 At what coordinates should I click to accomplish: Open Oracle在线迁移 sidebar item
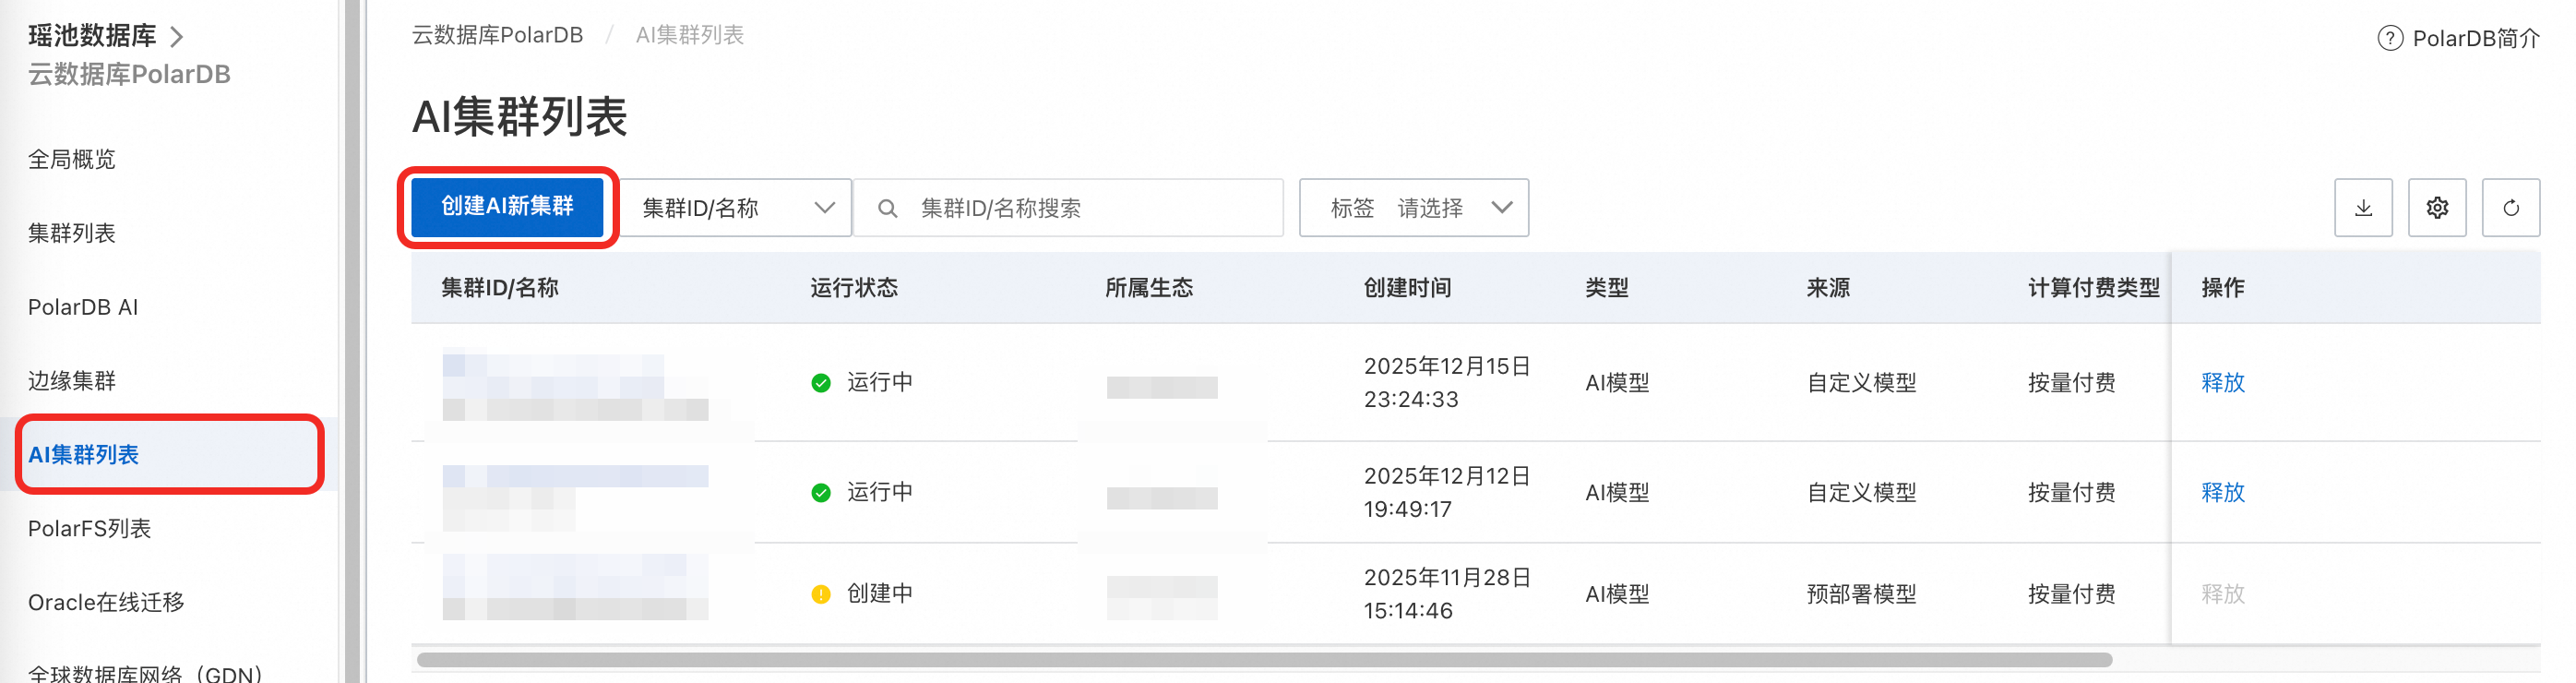tap(106, 602)
